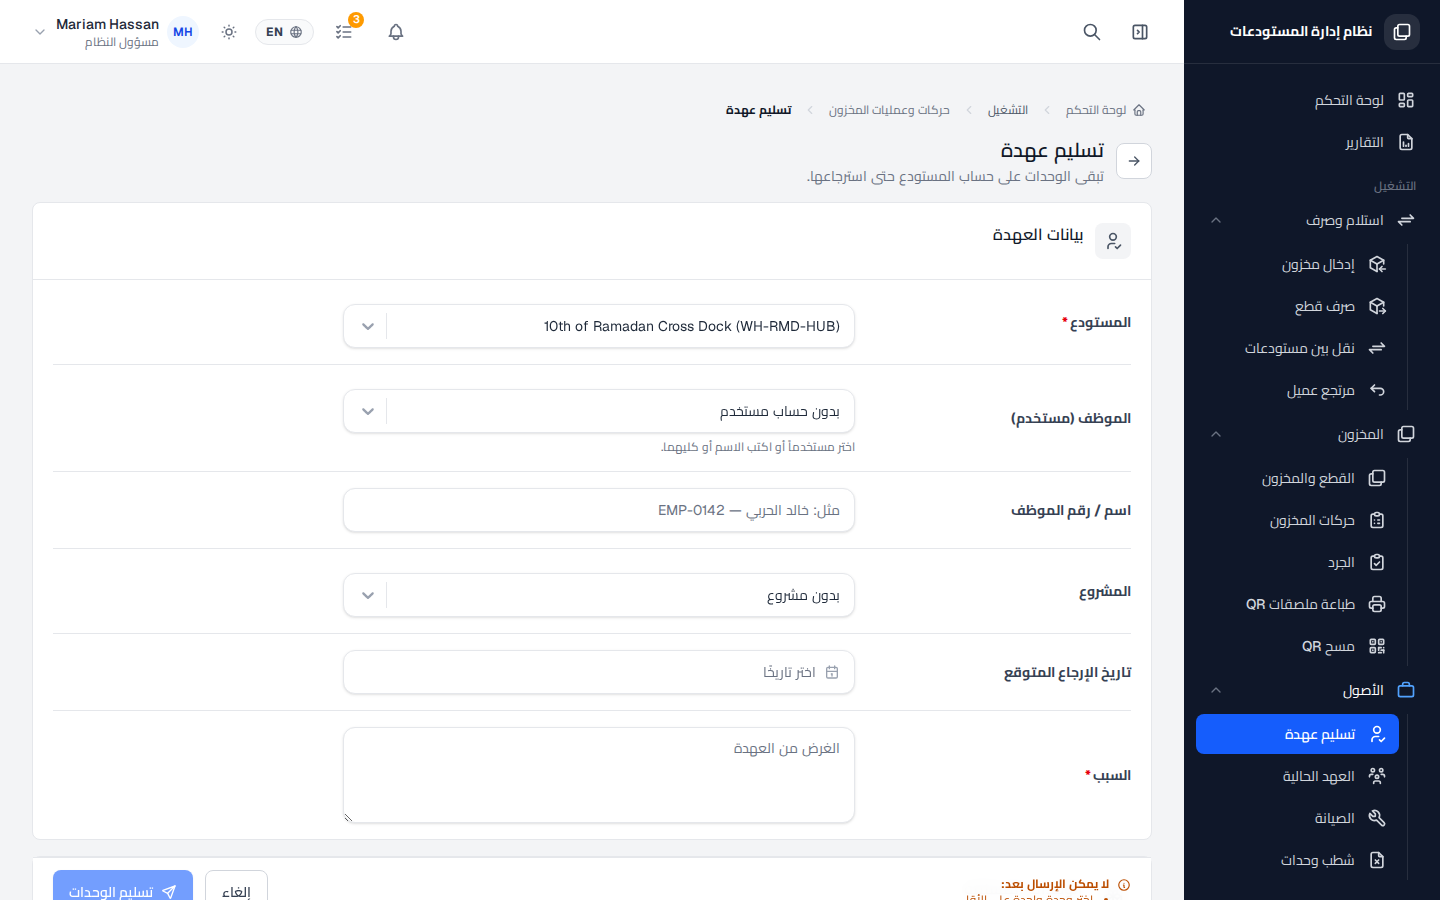Open شطب وحدات in sidebar
The image size is (1440, 900).
click(1298, 860)
